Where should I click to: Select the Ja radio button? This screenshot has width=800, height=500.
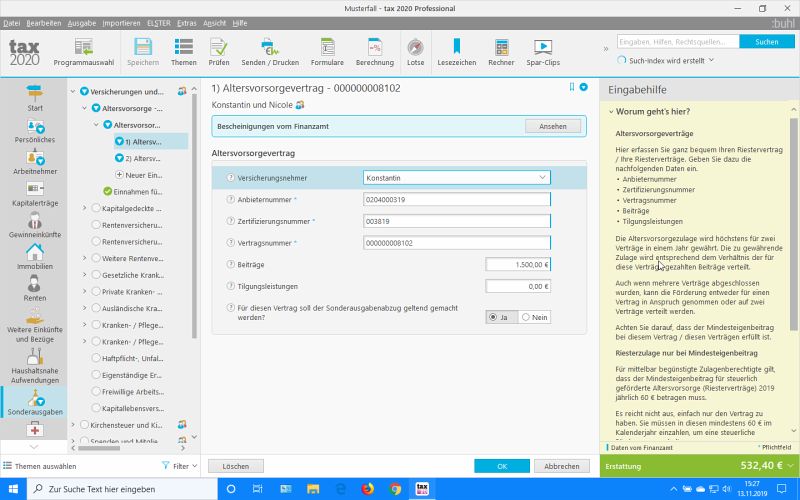pyautogui.click(x=494, y=317)
